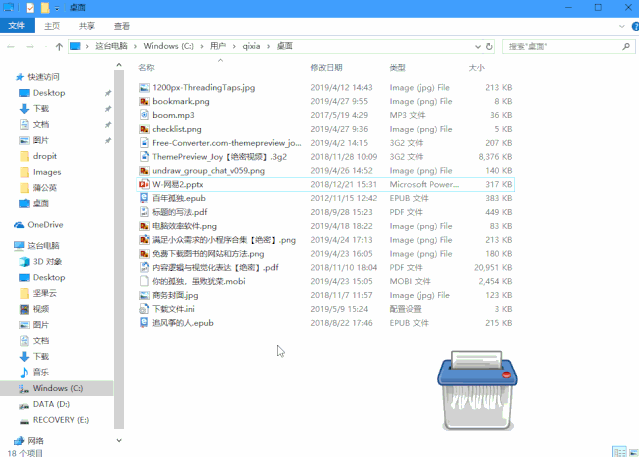639x457 pixels.
Task: Collapse the 快速访问 tree section
Action: pyautogui.click(x=8, y=77)
